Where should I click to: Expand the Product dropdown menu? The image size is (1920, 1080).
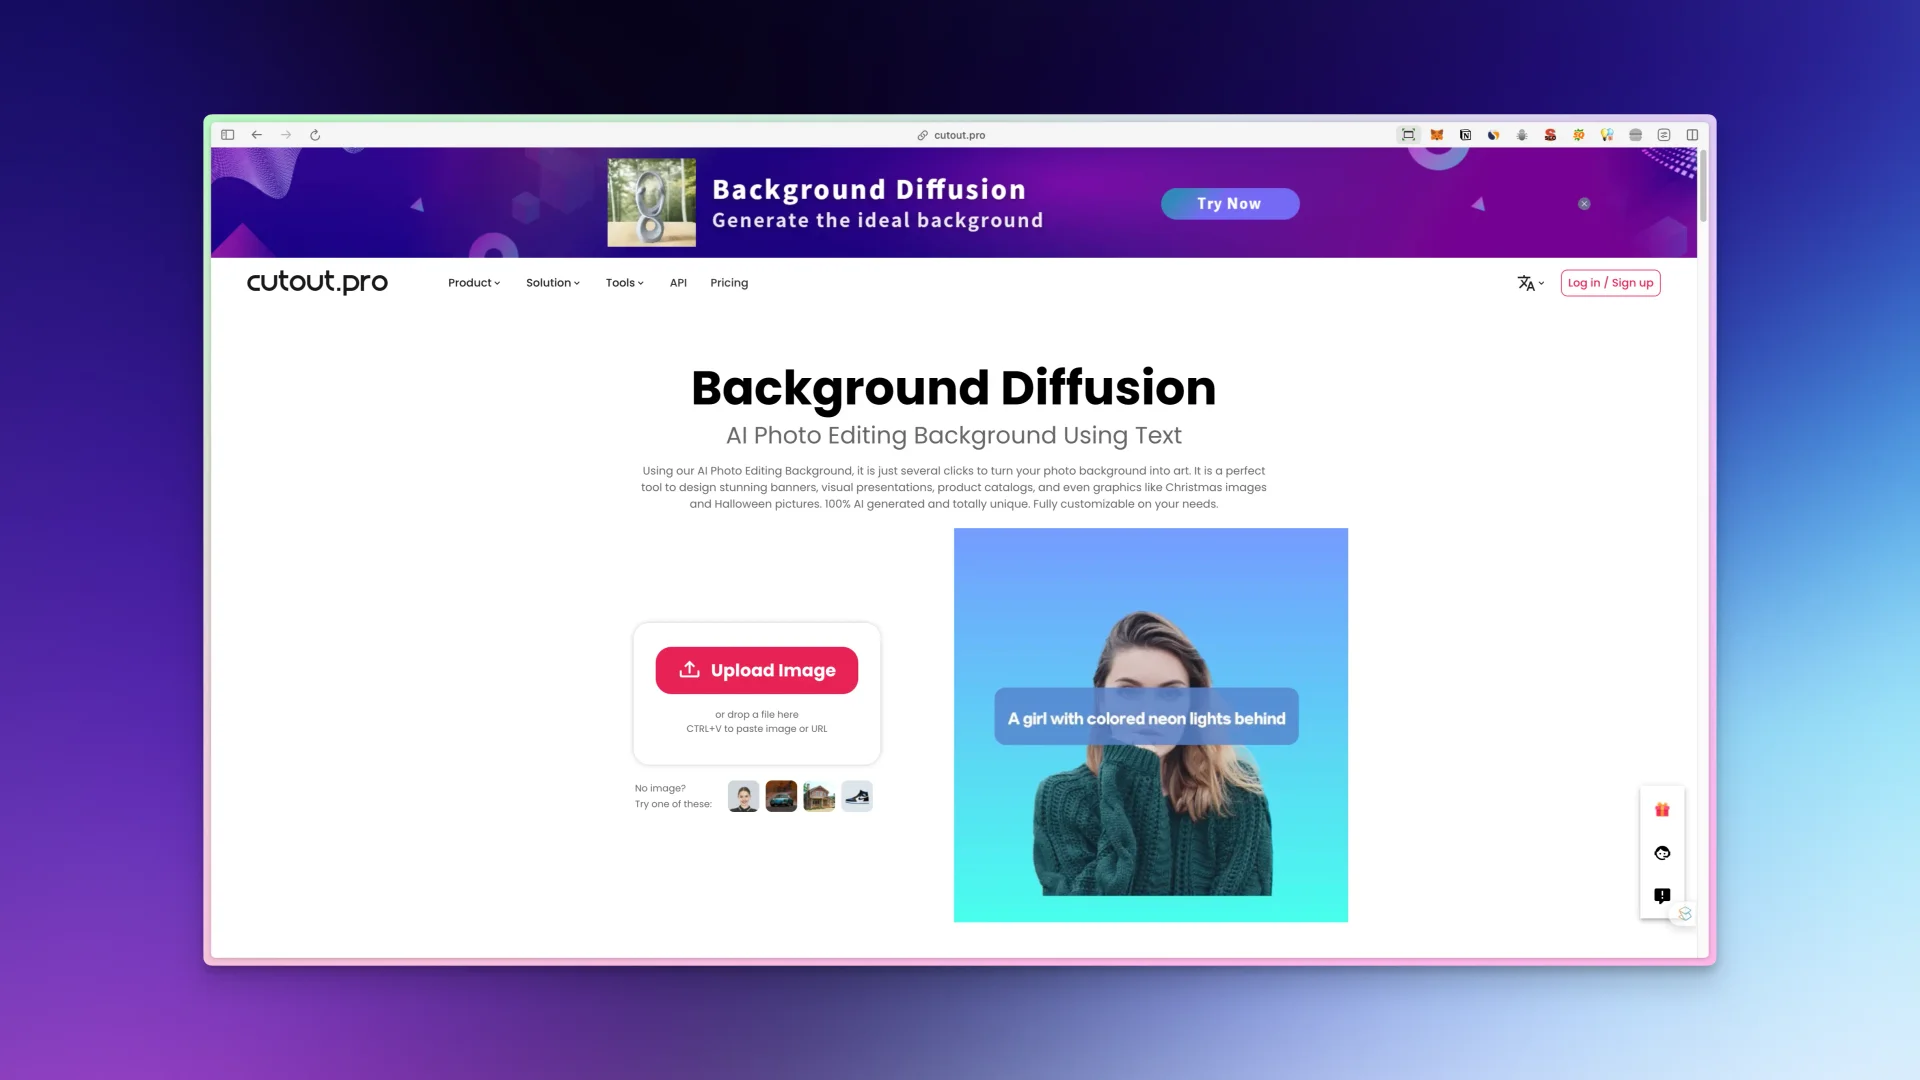(x=474, y=283)
